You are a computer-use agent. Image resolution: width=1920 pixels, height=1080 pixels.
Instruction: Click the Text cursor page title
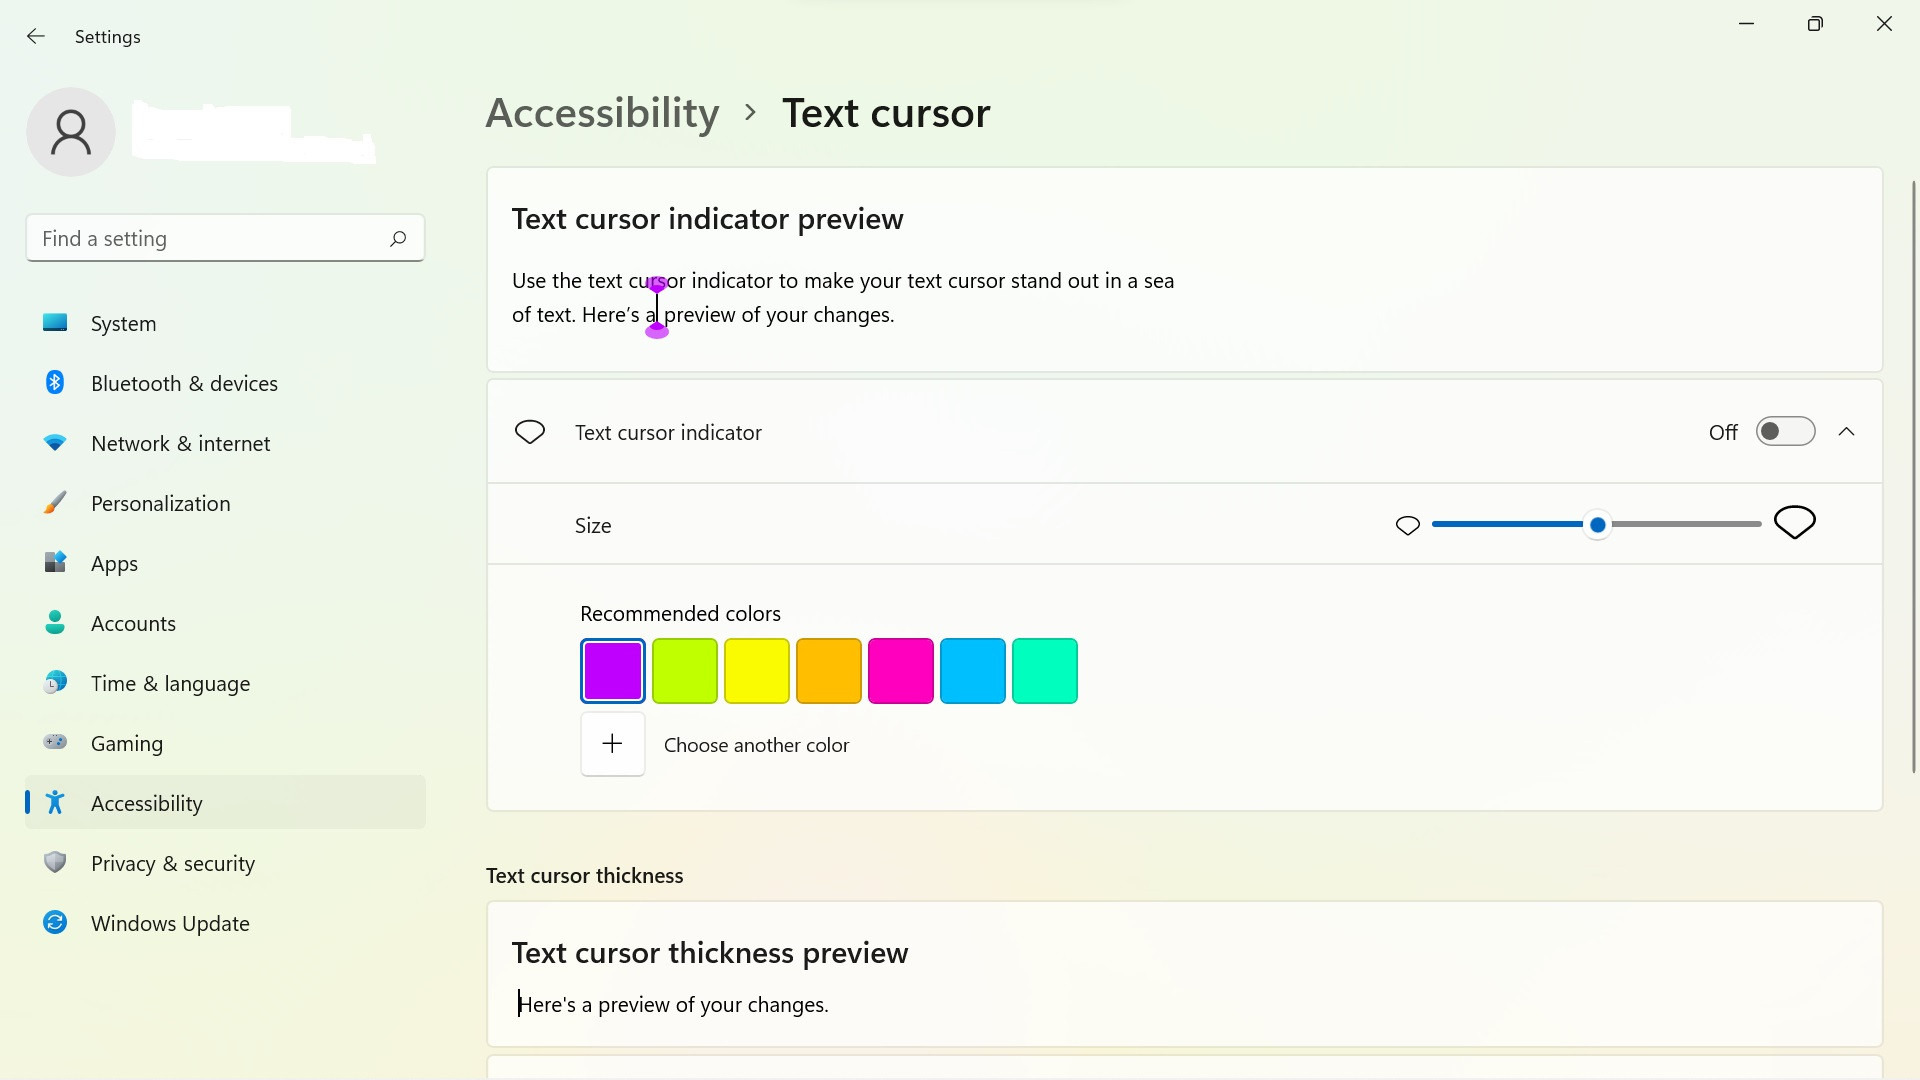coord(886,113)
